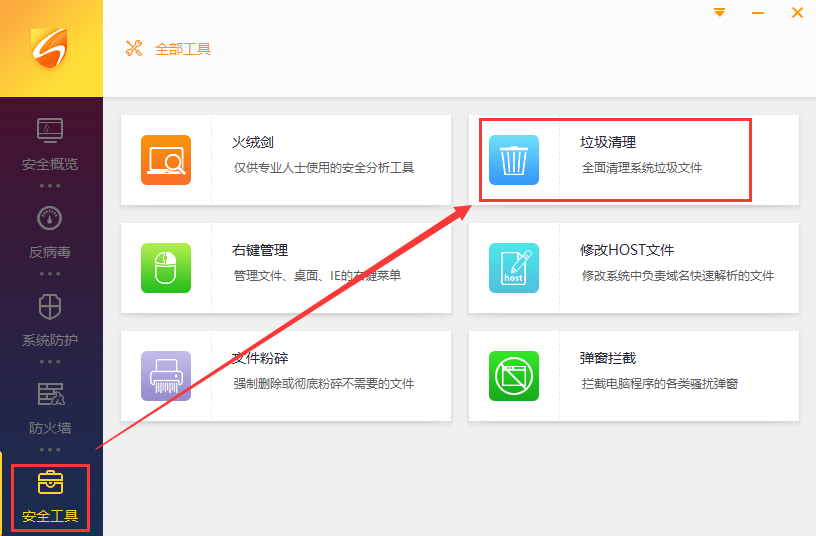Close the Huorong window

(x=797, y=12)
